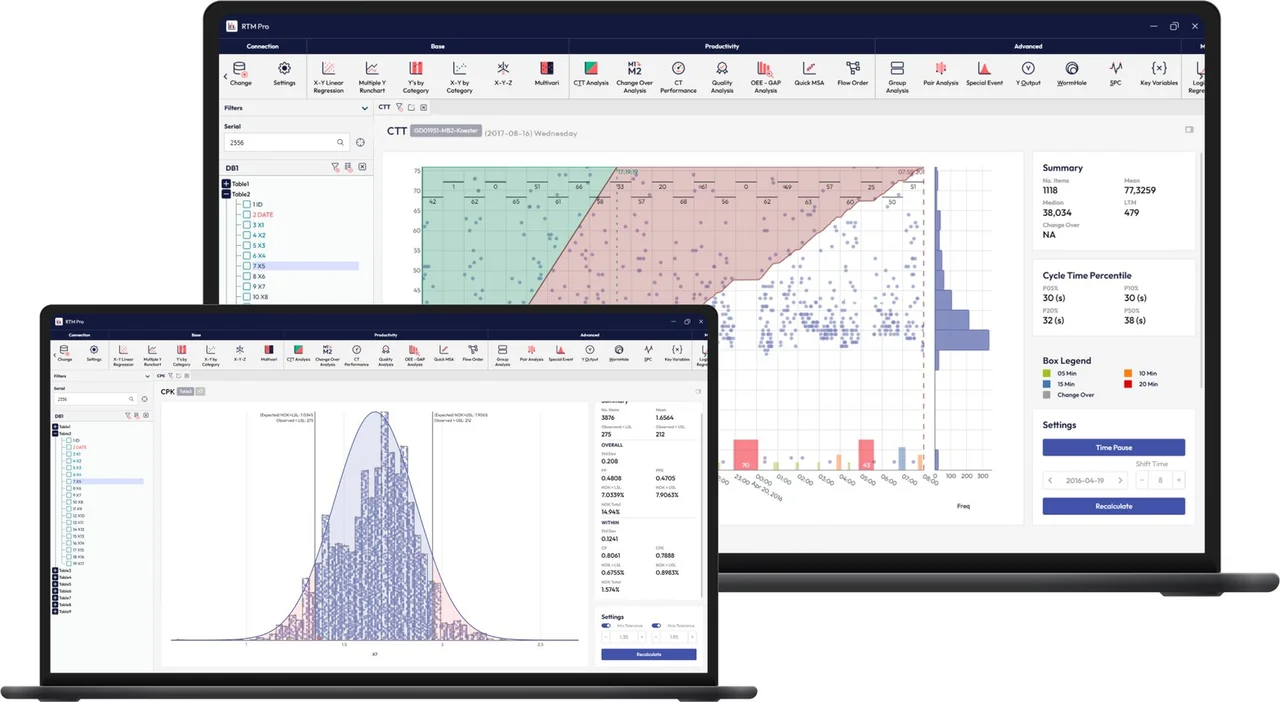Select Y's by Category in the CTT window
The height and width of the screenshot is (702, 1280).
[x=415, y=78]
